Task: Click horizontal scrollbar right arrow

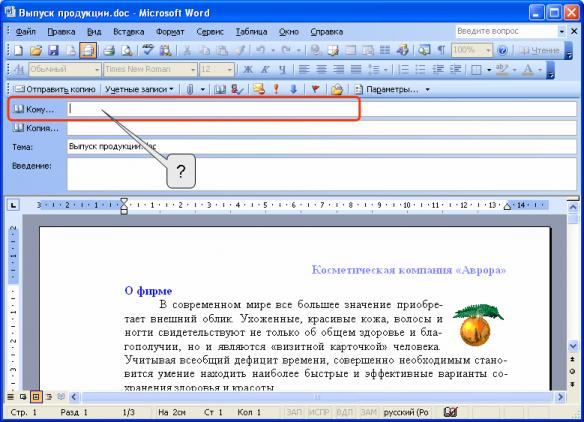Action: (x=560, y=397)
